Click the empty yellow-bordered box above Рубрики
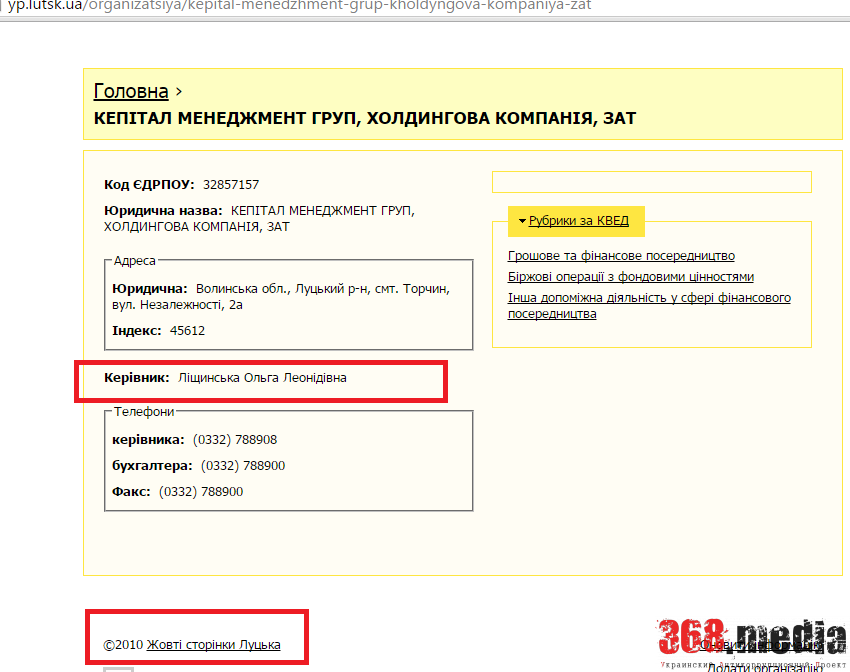This screenshot has height=672, width=850. pyautogui.click(x=651, y=182)
